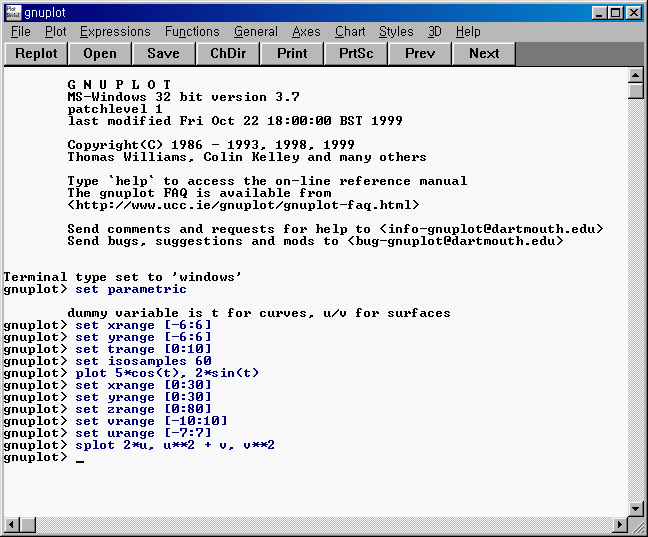Open the Help menu
This screenshot has width=648, height=537.
pos(468,32)
